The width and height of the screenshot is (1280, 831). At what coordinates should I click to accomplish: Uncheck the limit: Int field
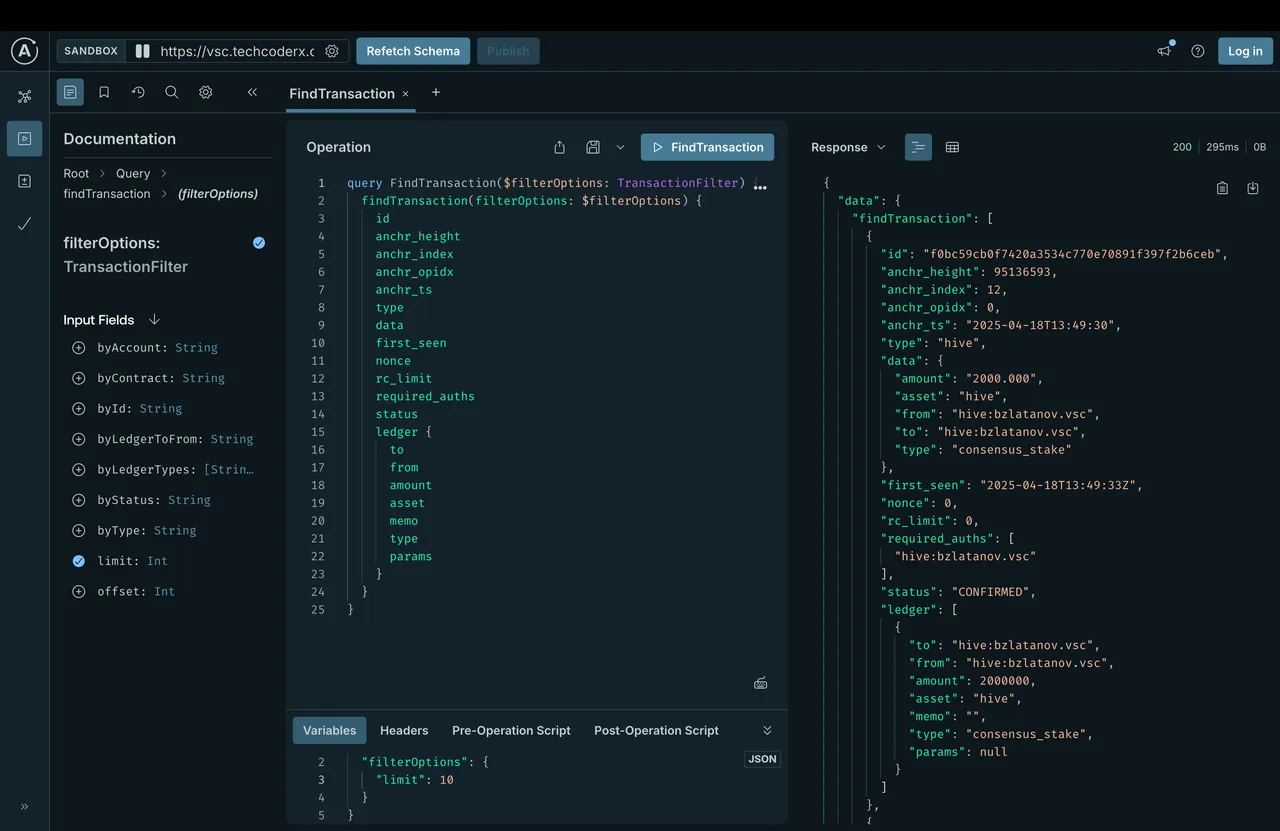[x=78, y=561]
